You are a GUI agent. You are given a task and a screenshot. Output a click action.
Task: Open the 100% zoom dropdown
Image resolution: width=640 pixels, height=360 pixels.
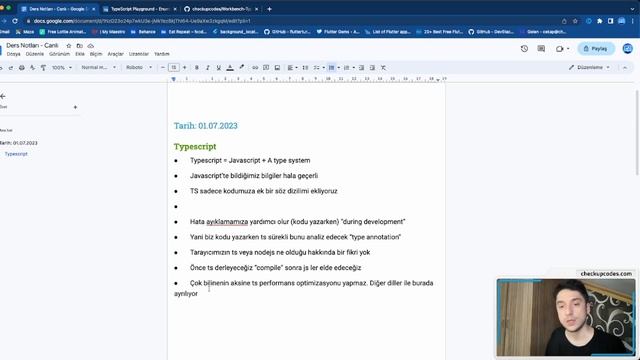point(62,68)
